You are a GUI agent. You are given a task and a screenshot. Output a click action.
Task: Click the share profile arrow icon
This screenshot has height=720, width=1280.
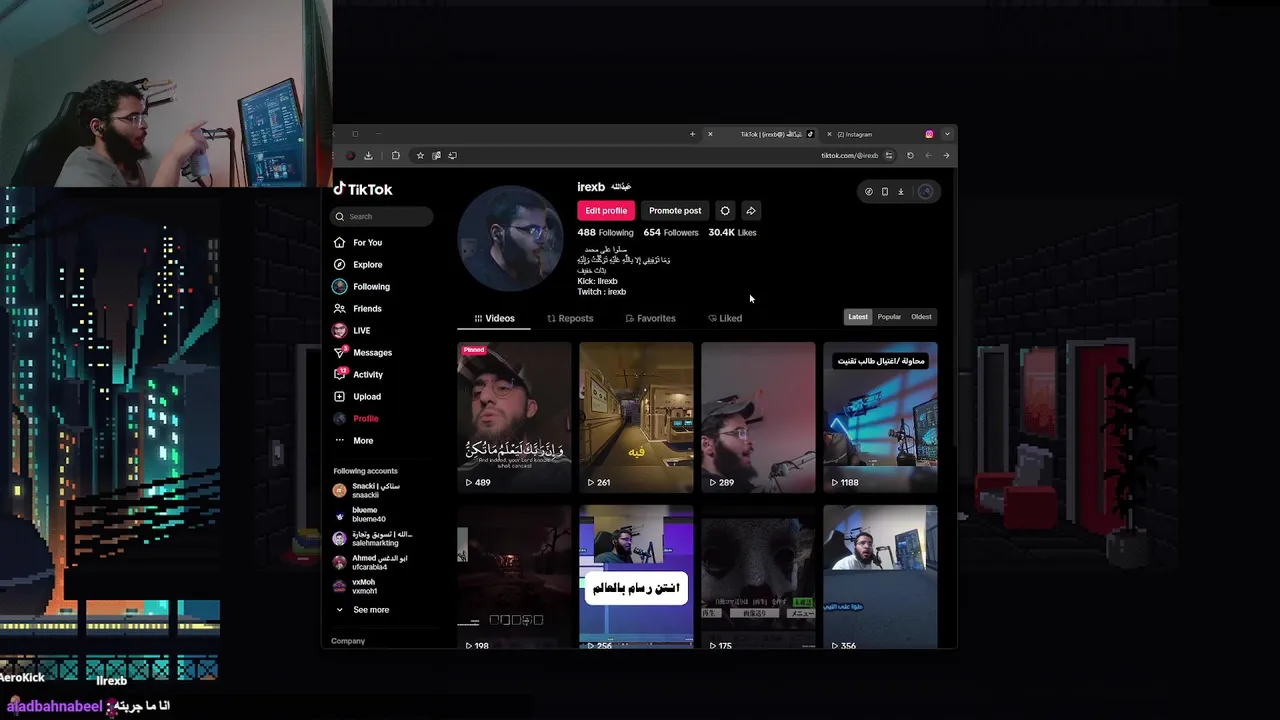pyautogui.click(x=751, y=211)
